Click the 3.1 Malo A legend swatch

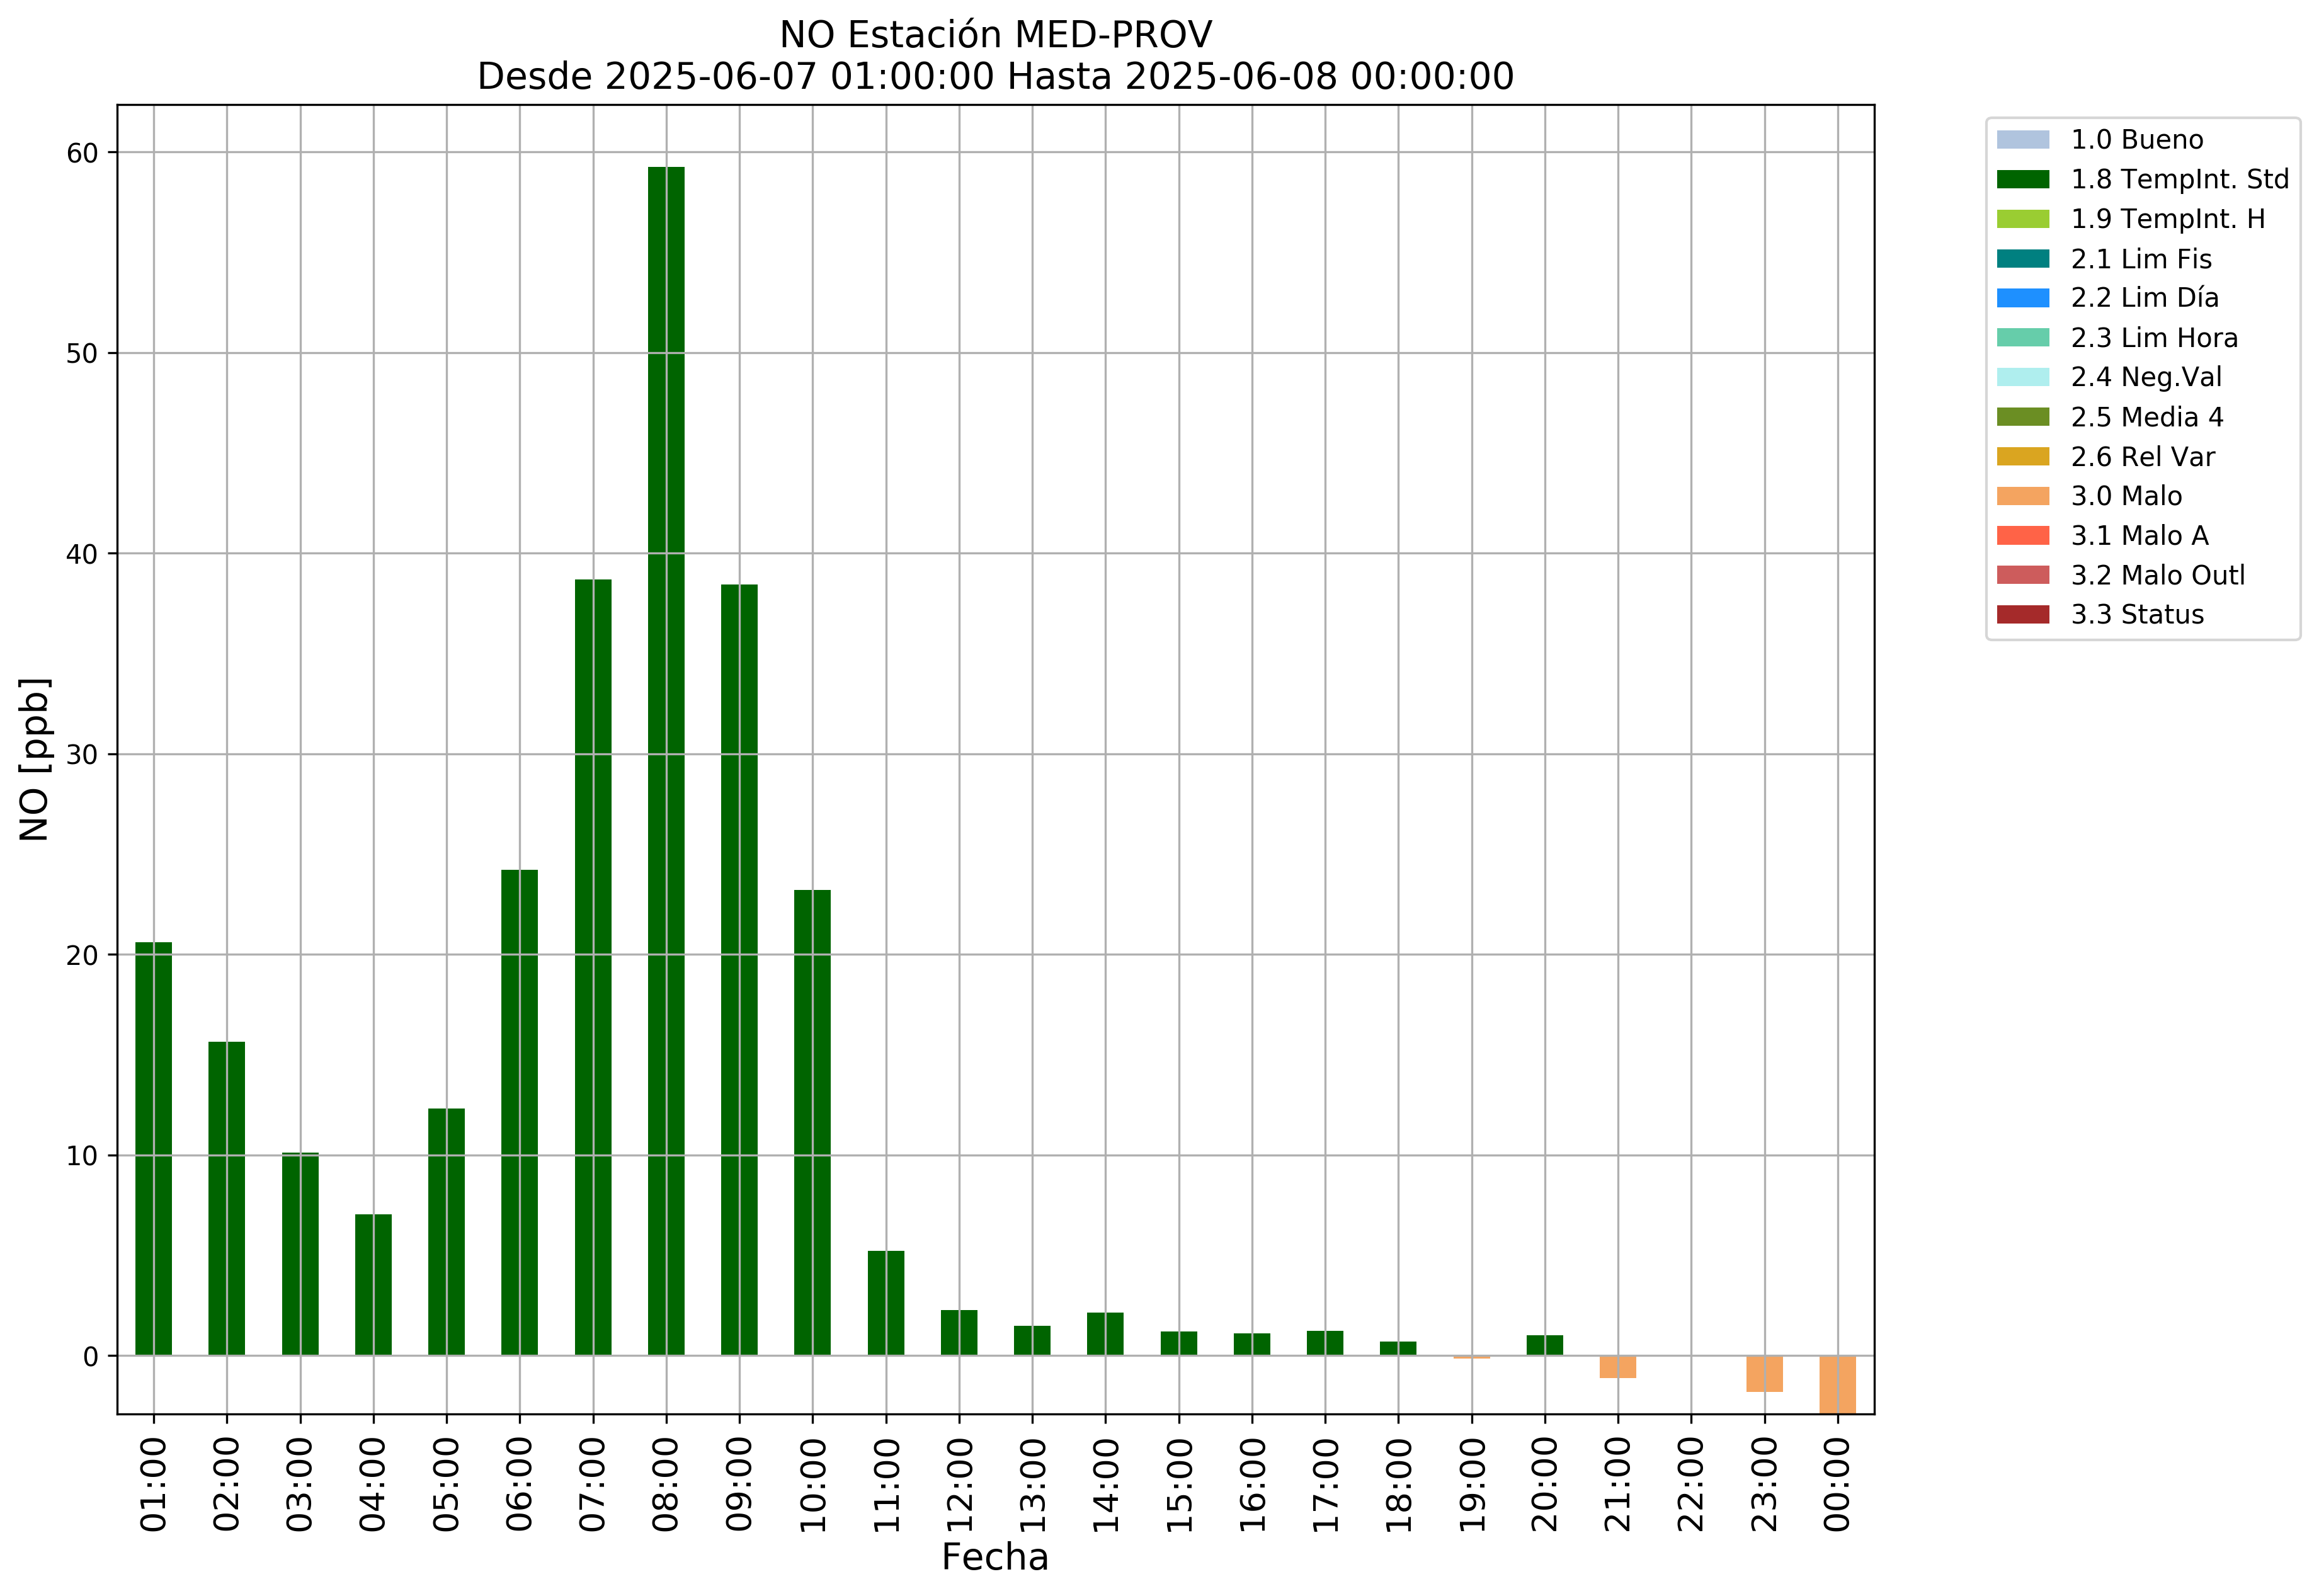pyautogui.click(x=2022, y=535)
